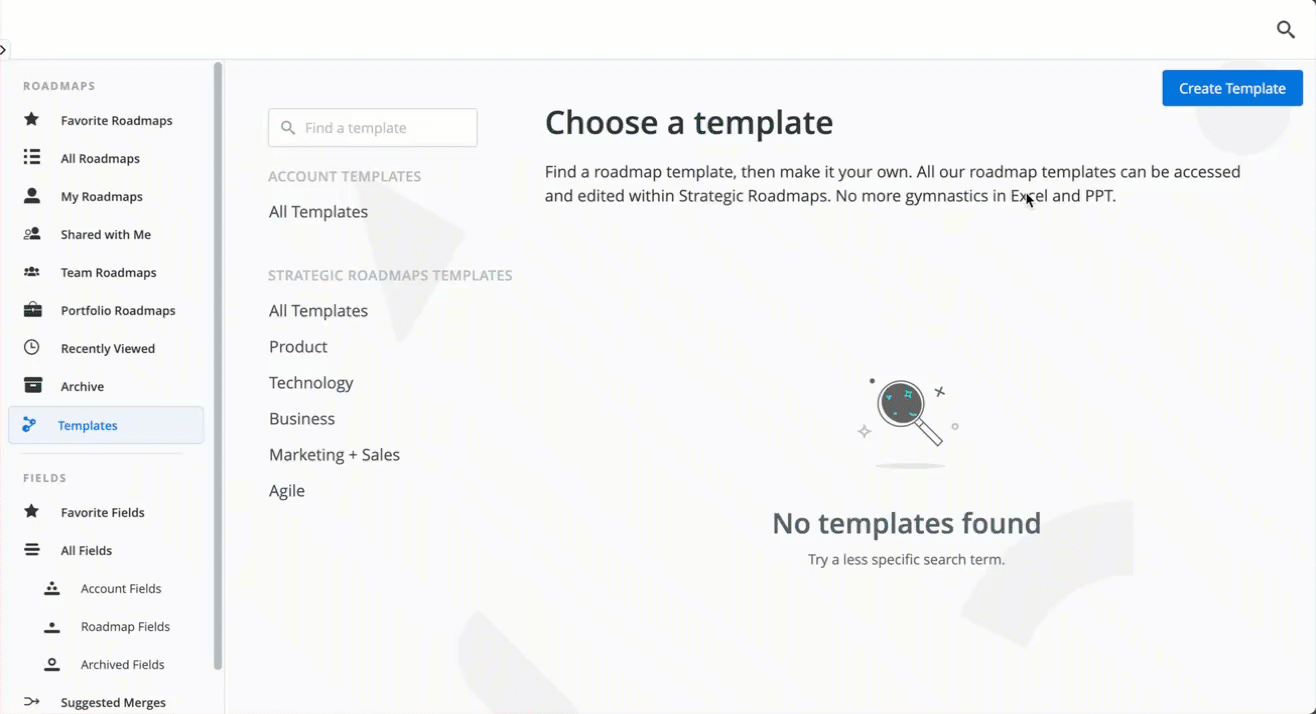Browse Agile roadmap templates
This screenshot has width=1316, height=714.
click(x=287, y=491)
